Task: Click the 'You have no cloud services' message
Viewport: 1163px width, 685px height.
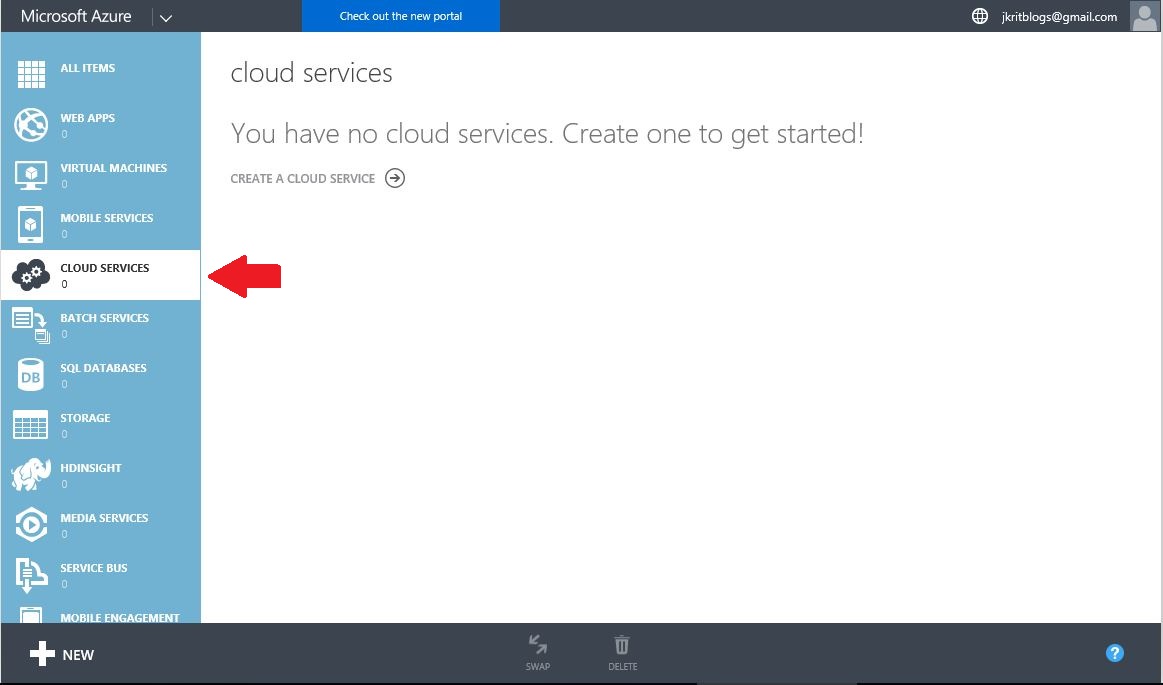Action: coord(547,134)
